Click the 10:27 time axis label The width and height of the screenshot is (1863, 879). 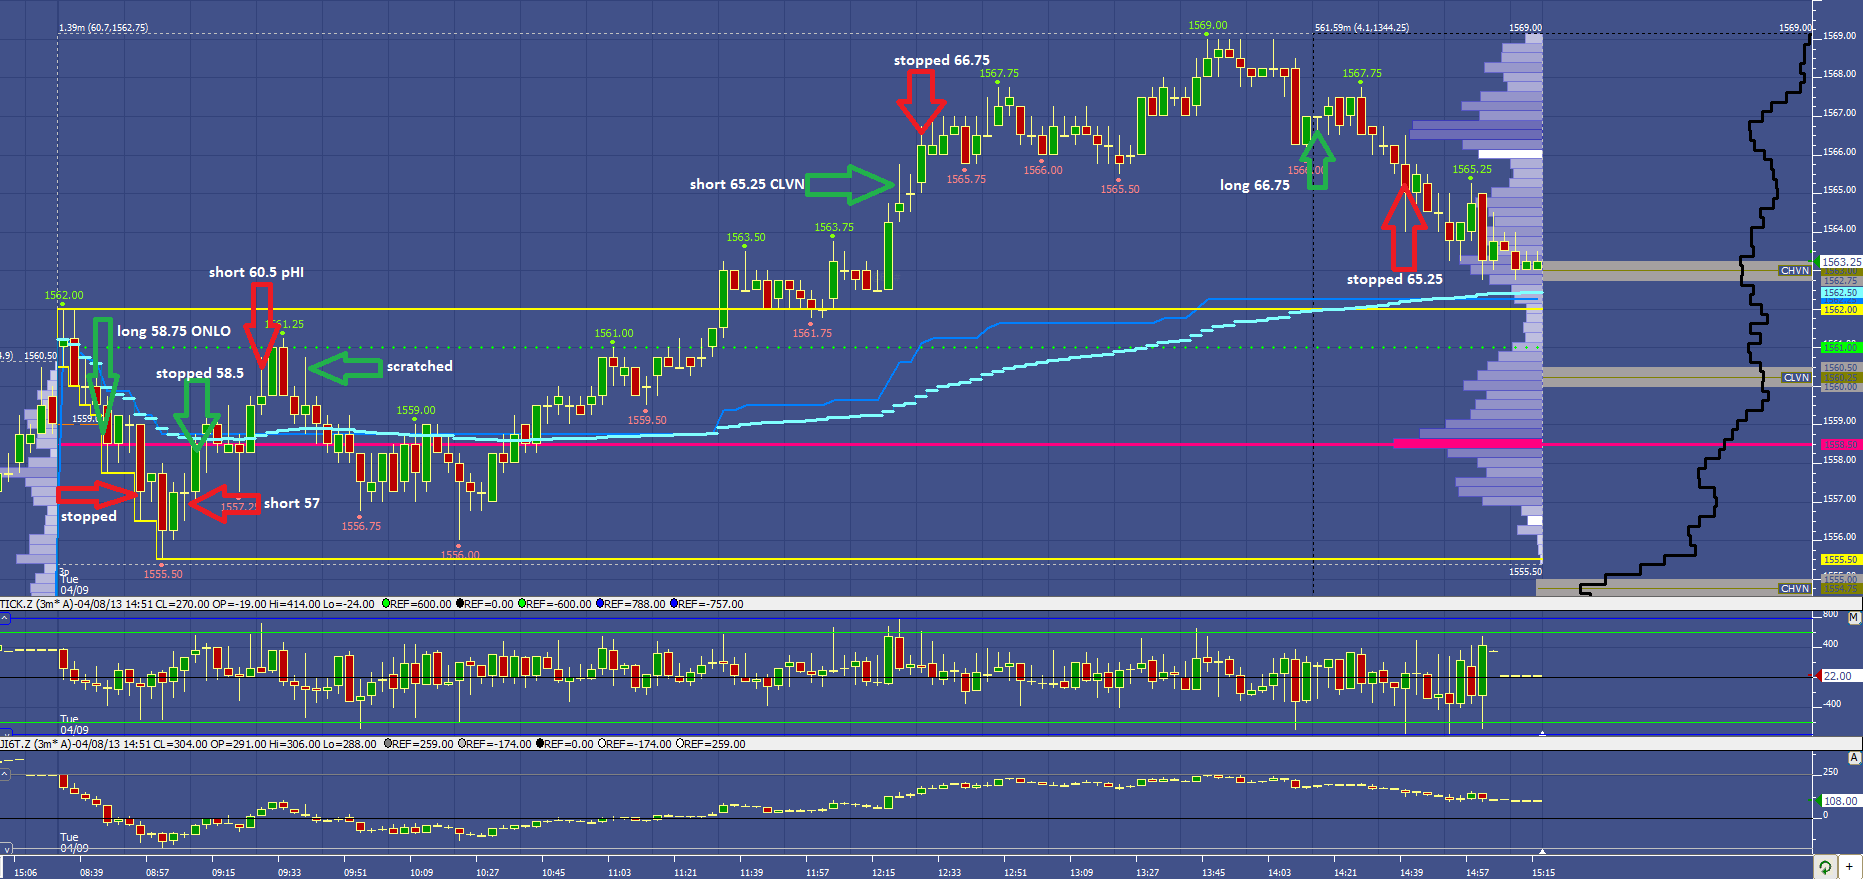[488, 873]
